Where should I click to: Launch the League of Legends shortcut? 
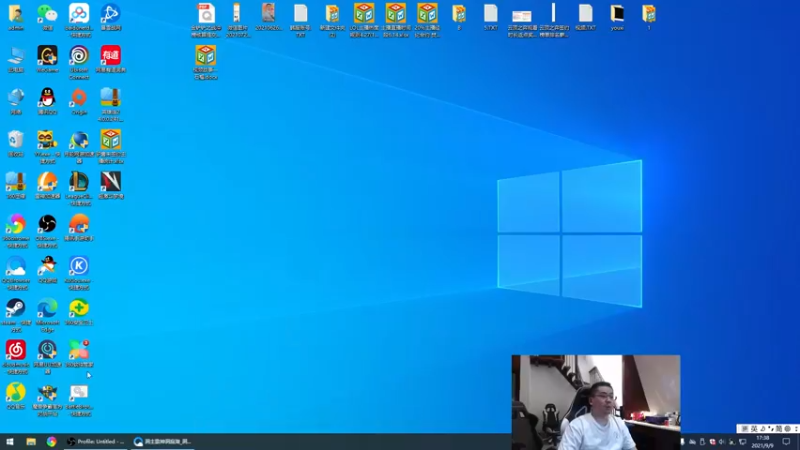pos(79,189)
